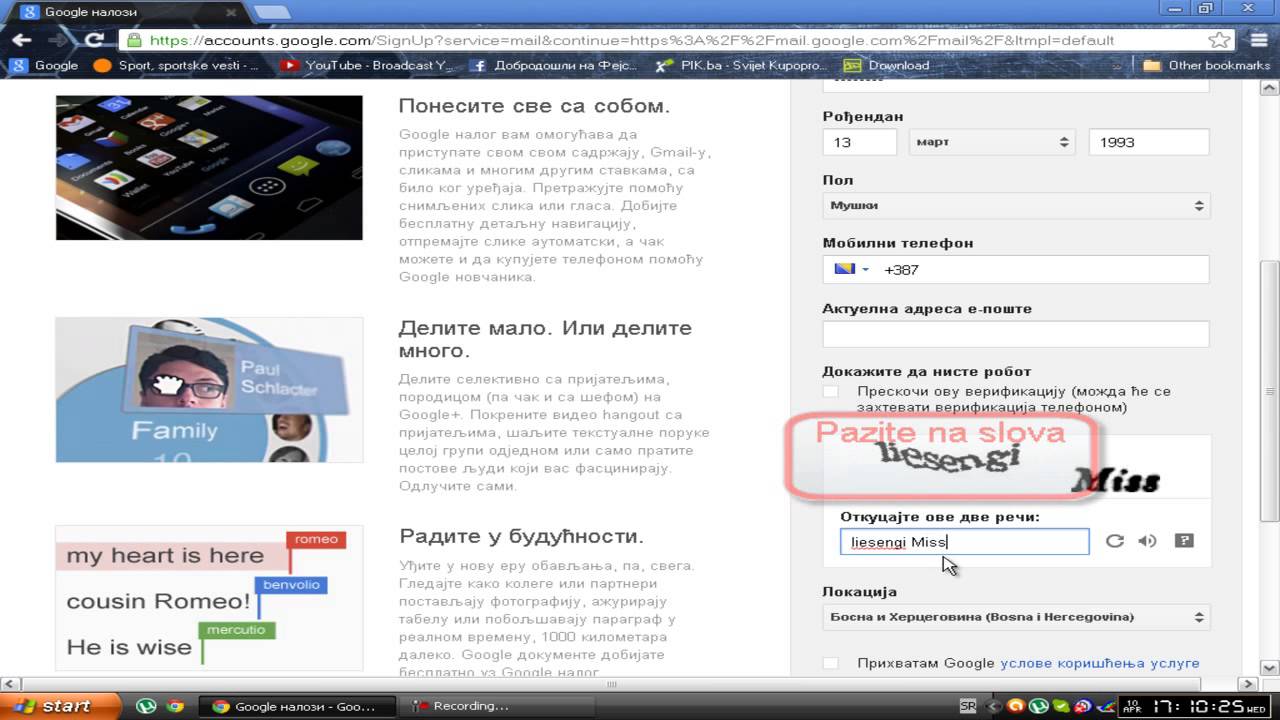Screen dimensions: 1280x720
Task: Click the Chrome quick launch icon
Action: [x=175, y=706]
